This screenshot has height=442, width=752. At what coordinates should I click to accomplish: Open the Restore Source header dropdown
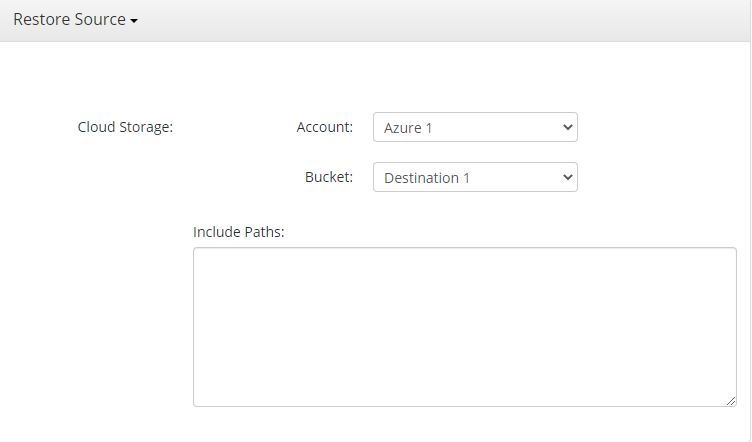click(75, 20)
